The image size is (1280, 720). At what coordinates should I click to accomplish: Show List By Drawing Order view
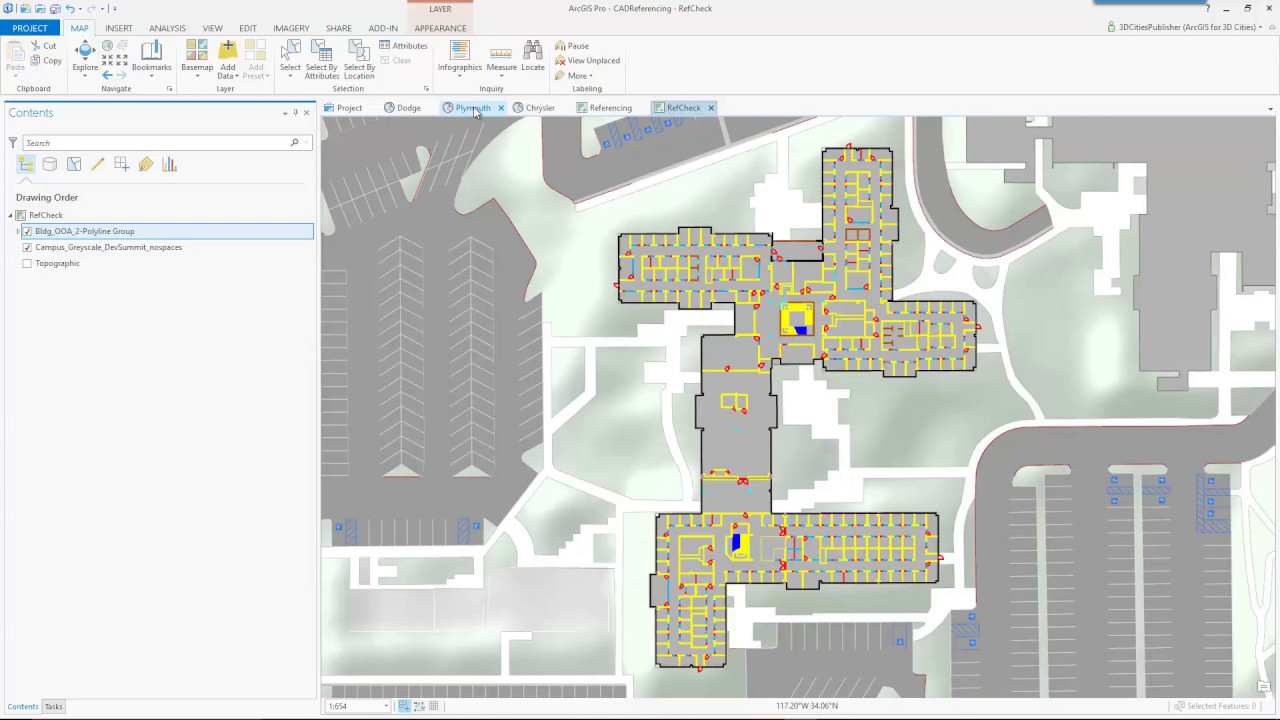pyautogui.click(x=26, y=165)
